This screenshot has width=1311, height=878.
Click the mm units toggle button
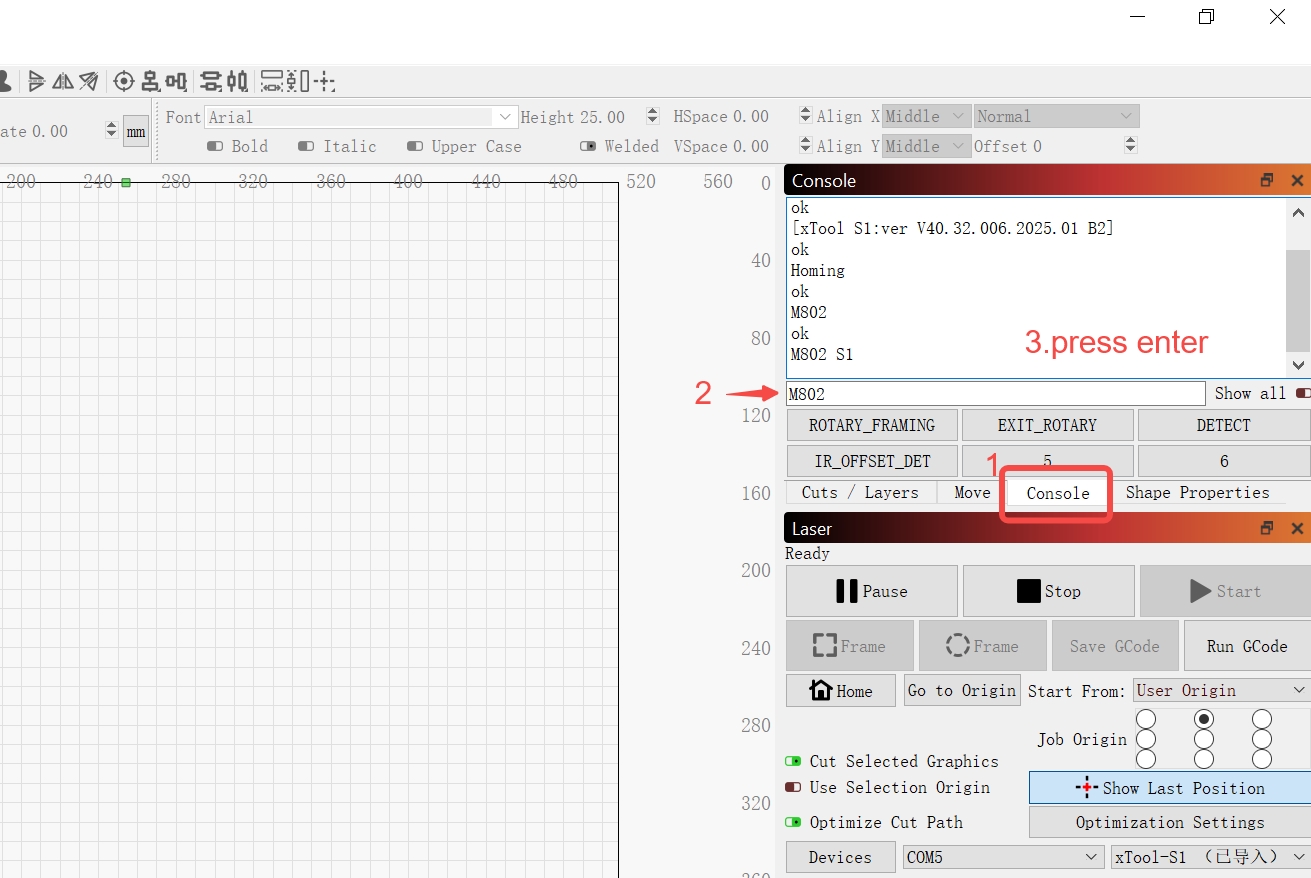(136, 132)
